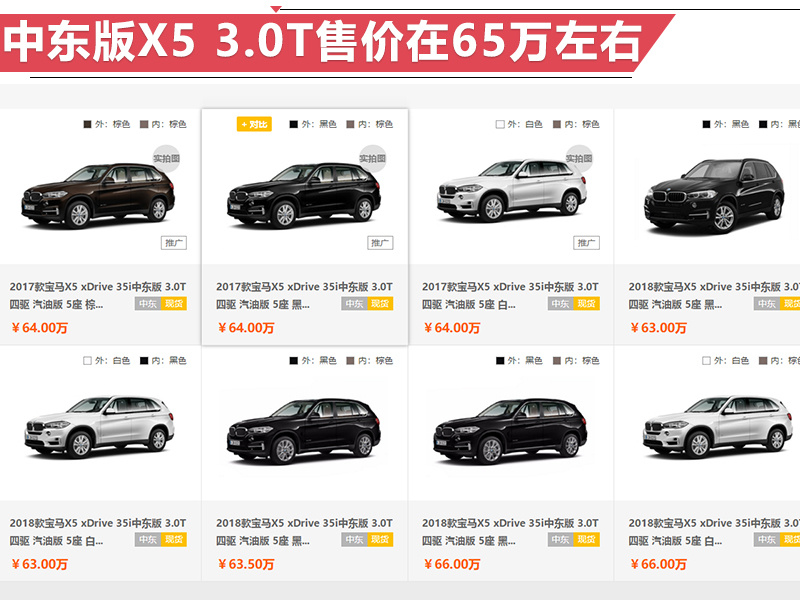The height and width of the screenshot is (600, 800).
Task: Click the ¥63.00万 price on white 2018 X5
Action: pyautogui.click(x=40, y=564)
